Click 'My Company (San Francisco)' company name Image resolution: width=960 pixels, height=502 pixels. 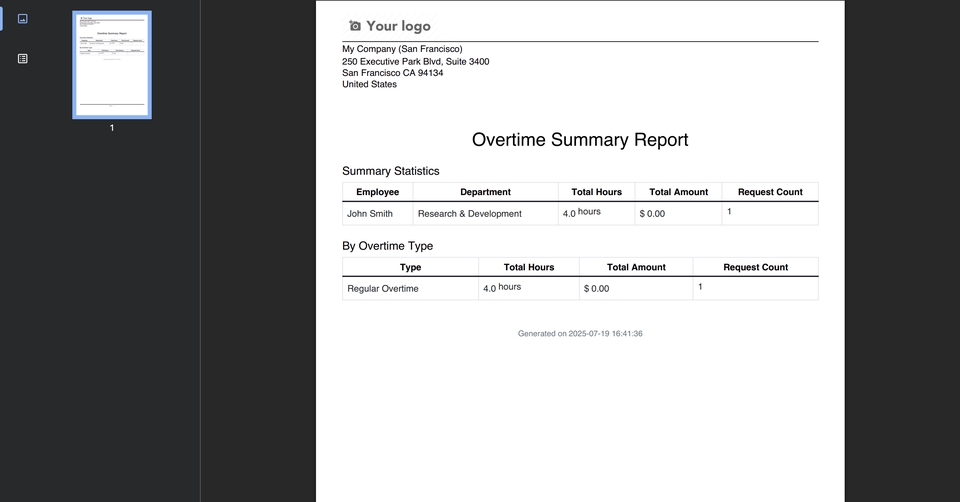point(402,49)
